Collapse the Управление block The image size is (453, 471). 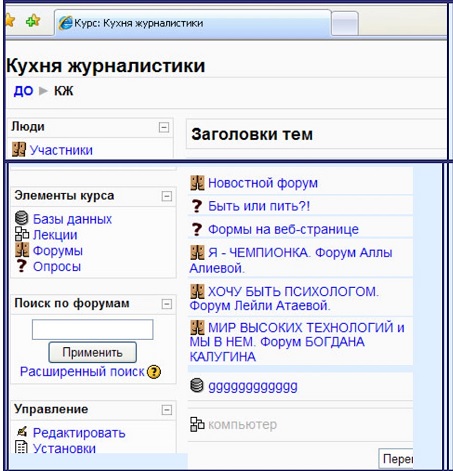point(167,410)
